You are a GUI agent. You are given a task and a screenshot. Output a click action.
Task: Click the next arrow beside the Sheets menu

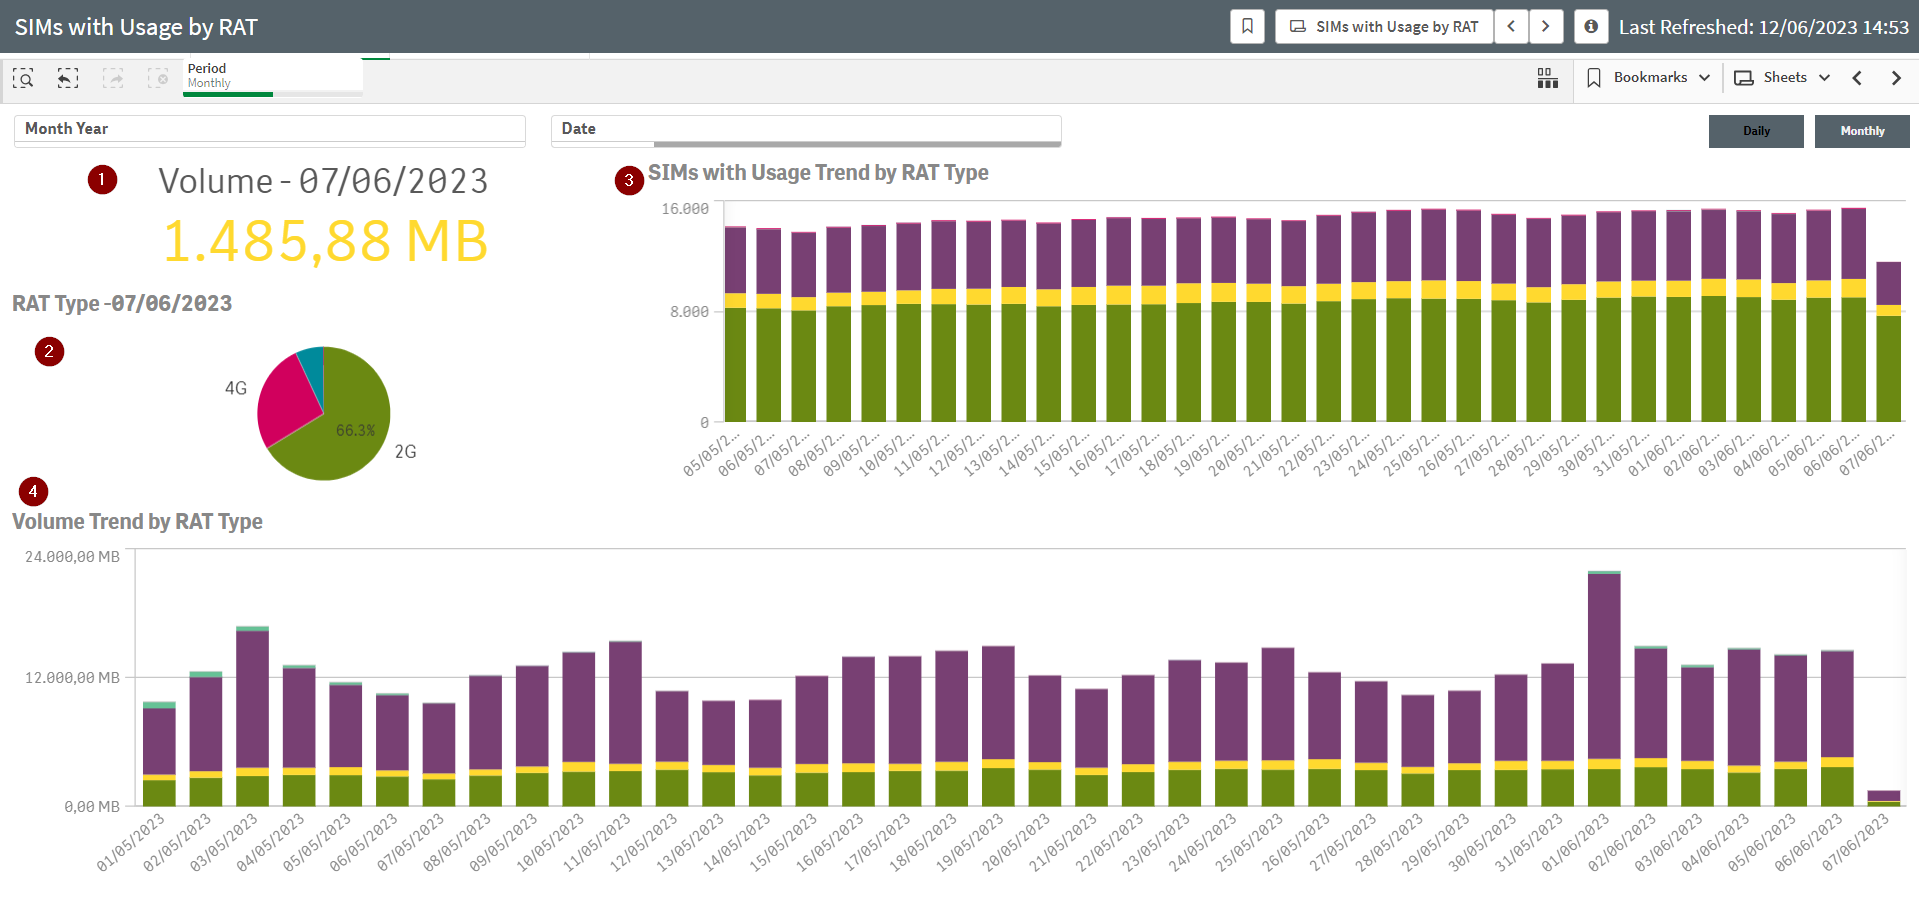(x=1895, y=78)
